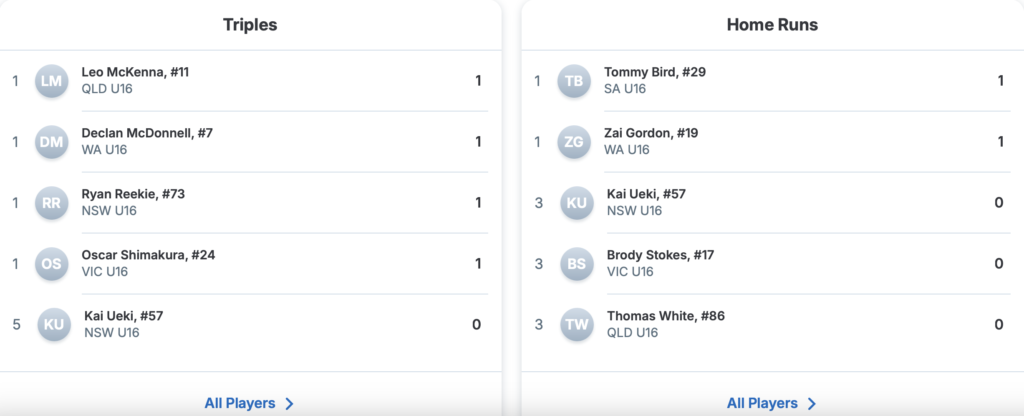Click Oscar Shimakura's OS avatar icon
The width and height of the screenshot is (1024, 416).
click(51, 264)
